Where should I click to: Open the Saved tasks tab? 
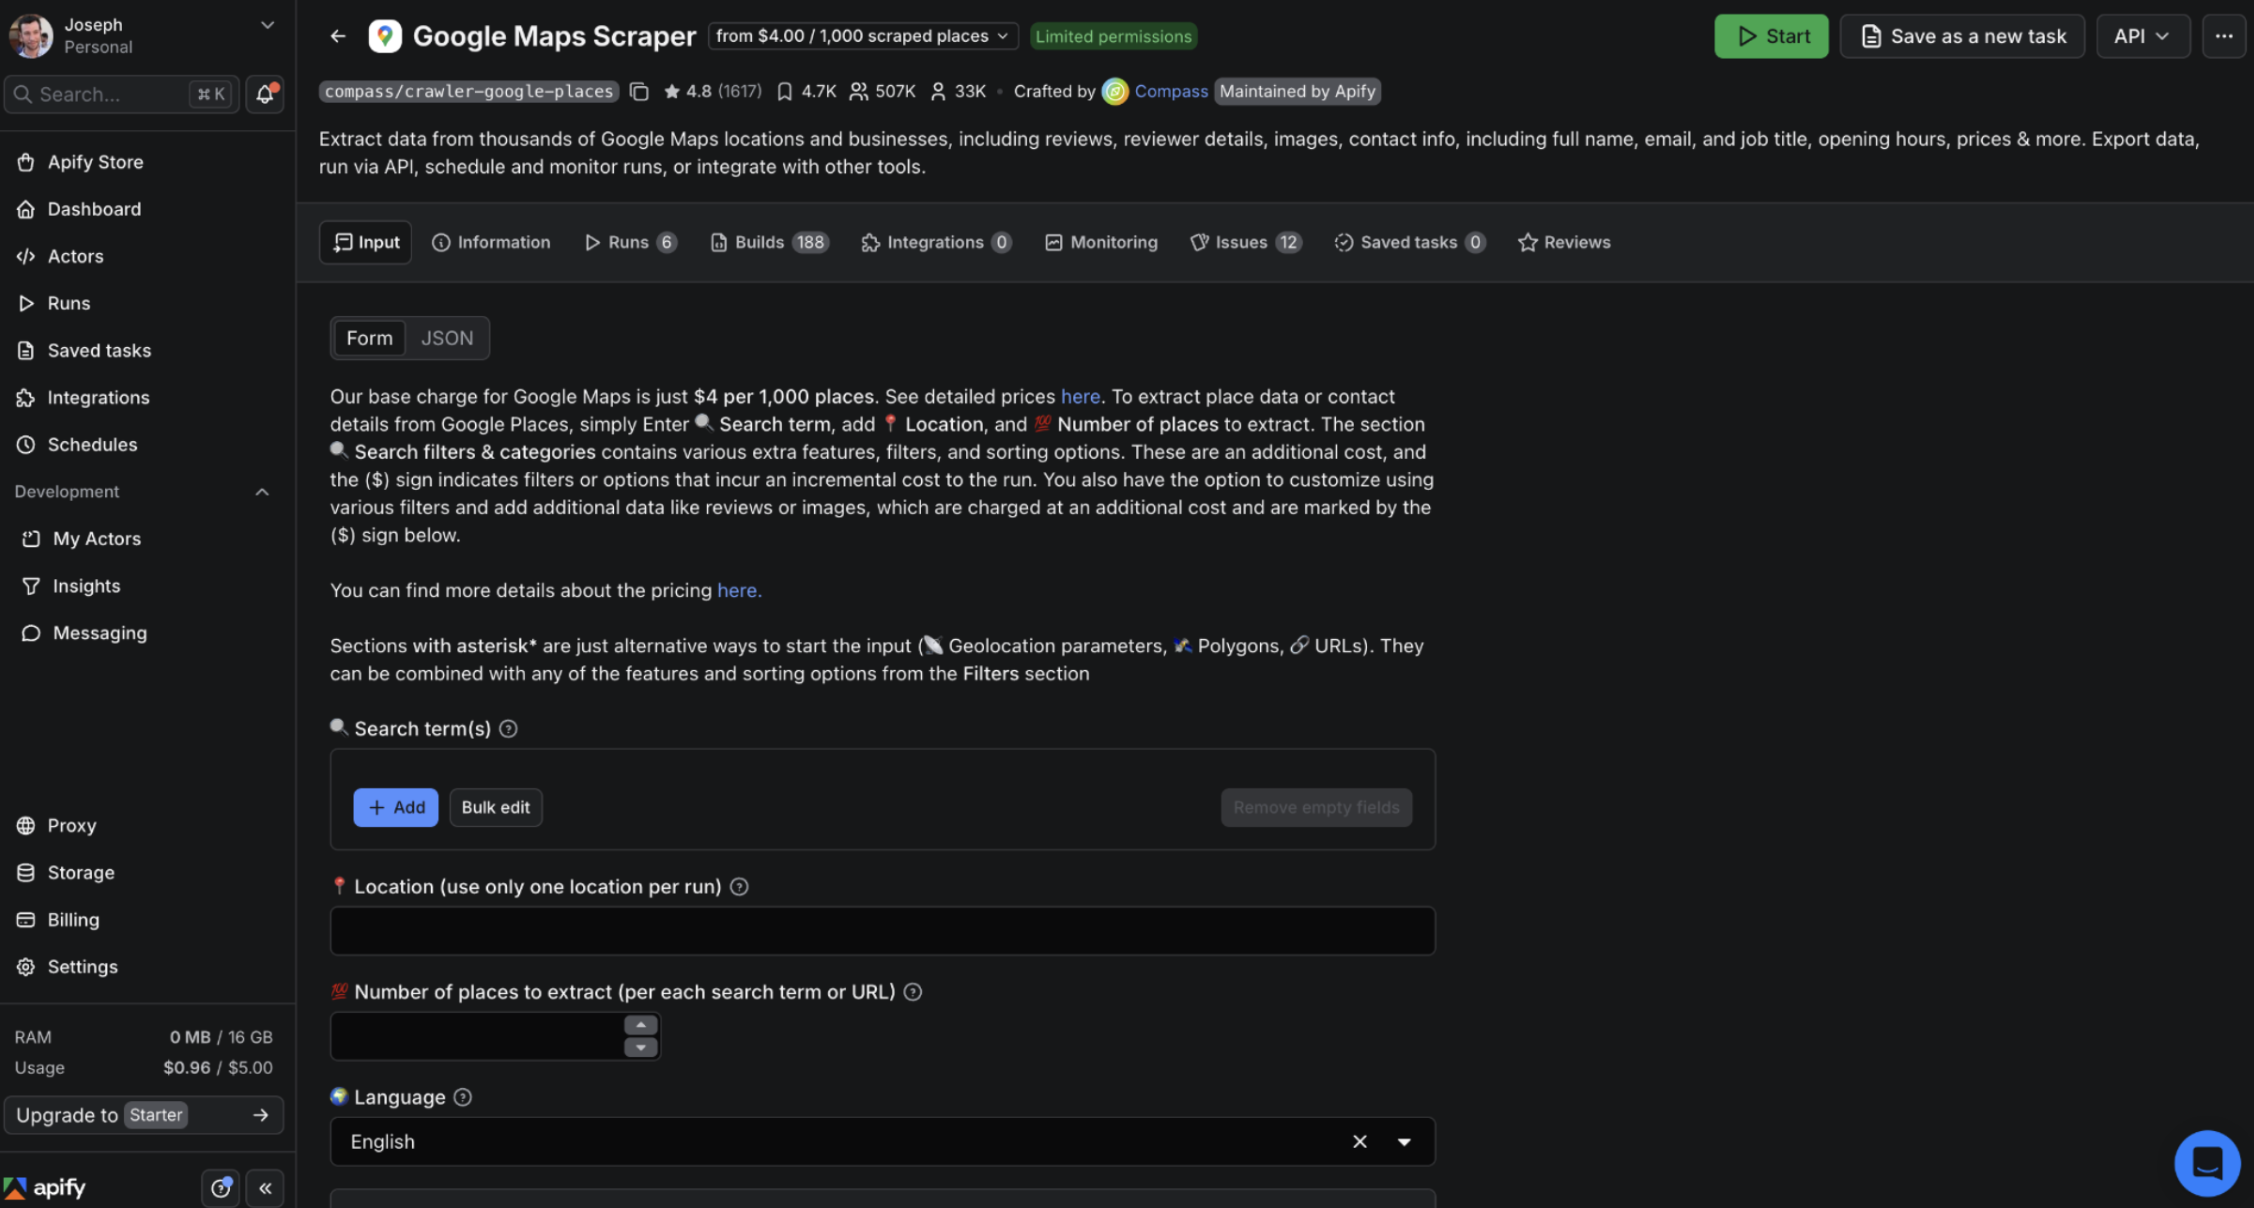[x=1409, y=242]
